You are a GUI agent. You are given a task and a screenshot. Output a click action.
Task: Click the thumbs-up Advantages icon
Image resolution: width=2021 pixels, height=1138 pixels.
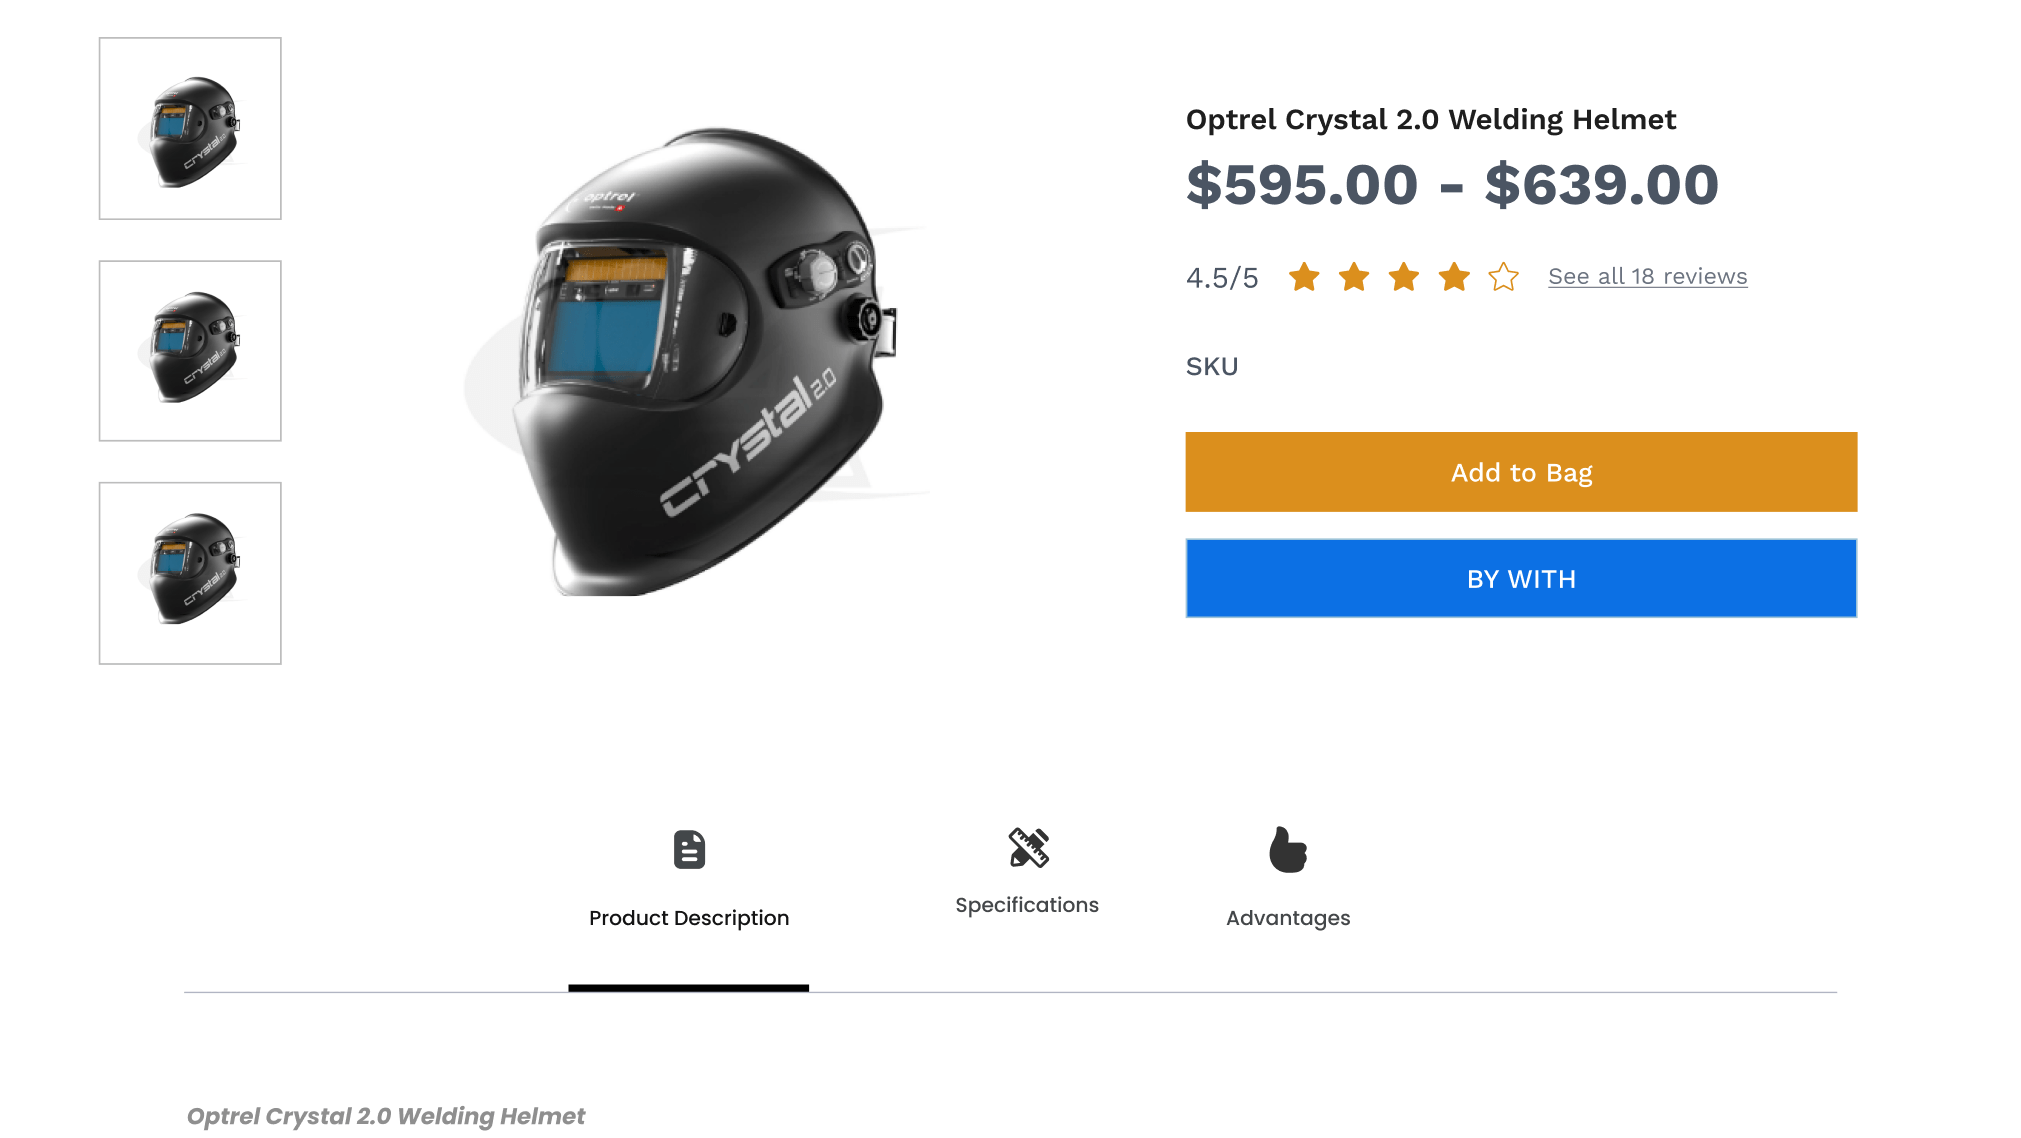click(x=1288, y=850)
